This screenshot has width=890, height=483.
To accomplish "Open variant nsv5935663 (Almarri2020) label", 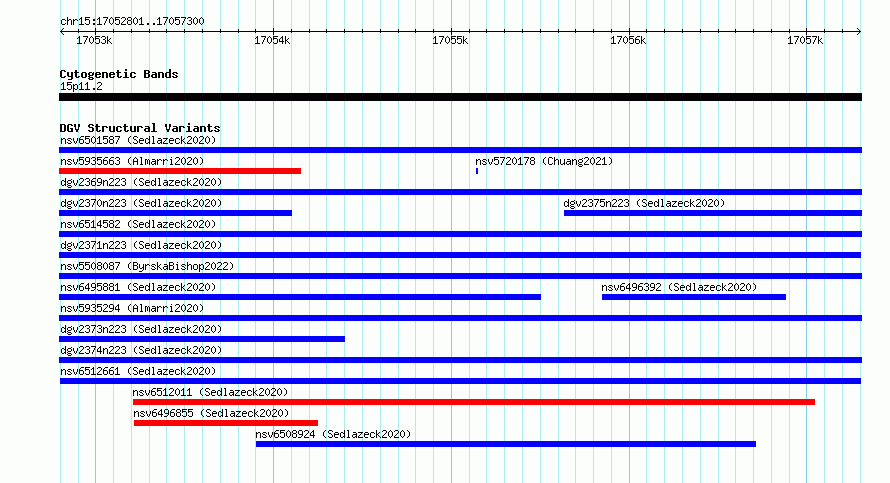I will click(132, 161).
